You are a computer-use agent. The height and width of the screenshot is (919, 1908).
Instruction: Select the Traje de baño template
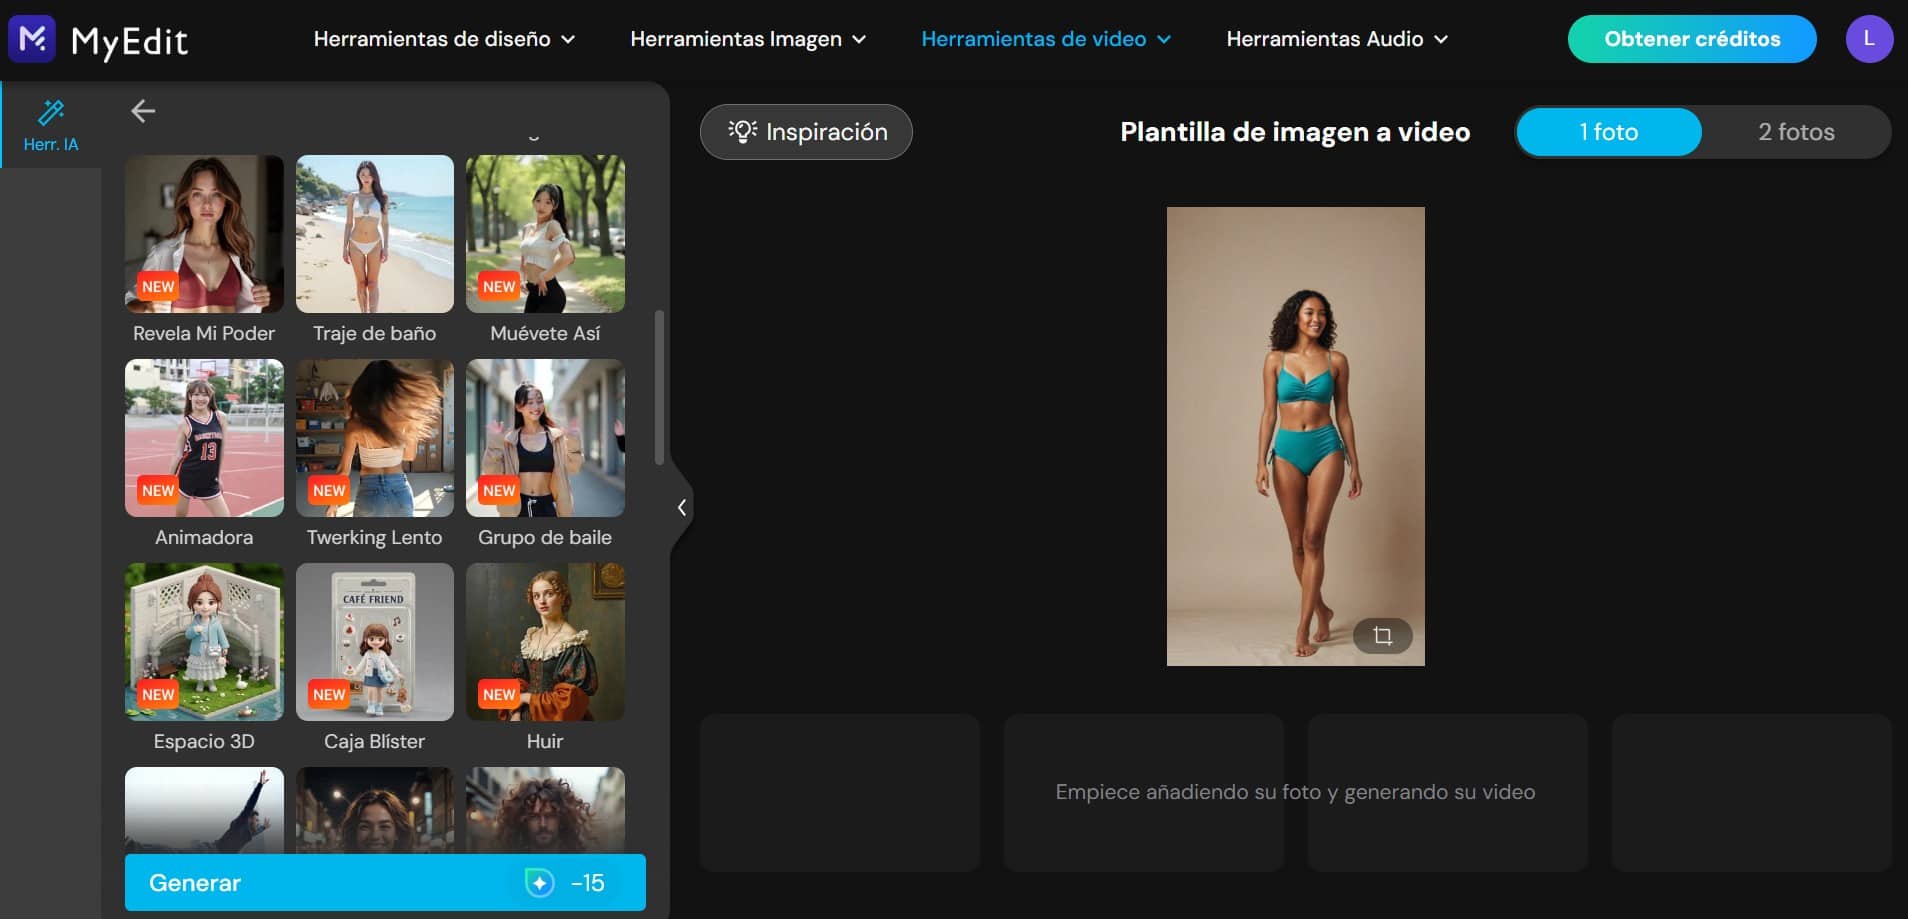click(374, 233)
